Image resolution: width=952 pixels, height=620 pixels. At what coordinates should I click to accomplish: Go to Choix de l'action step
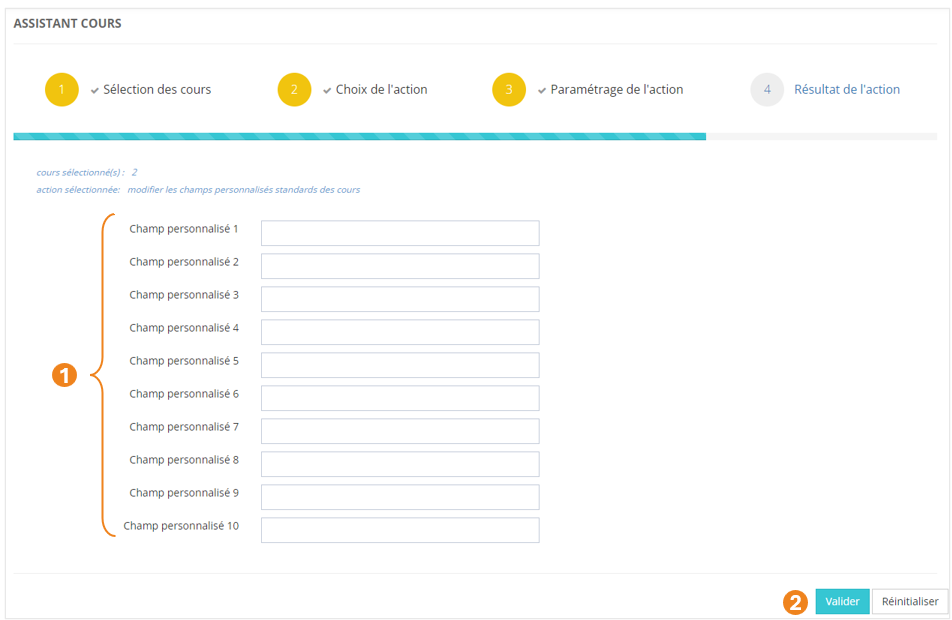point(381,90)
